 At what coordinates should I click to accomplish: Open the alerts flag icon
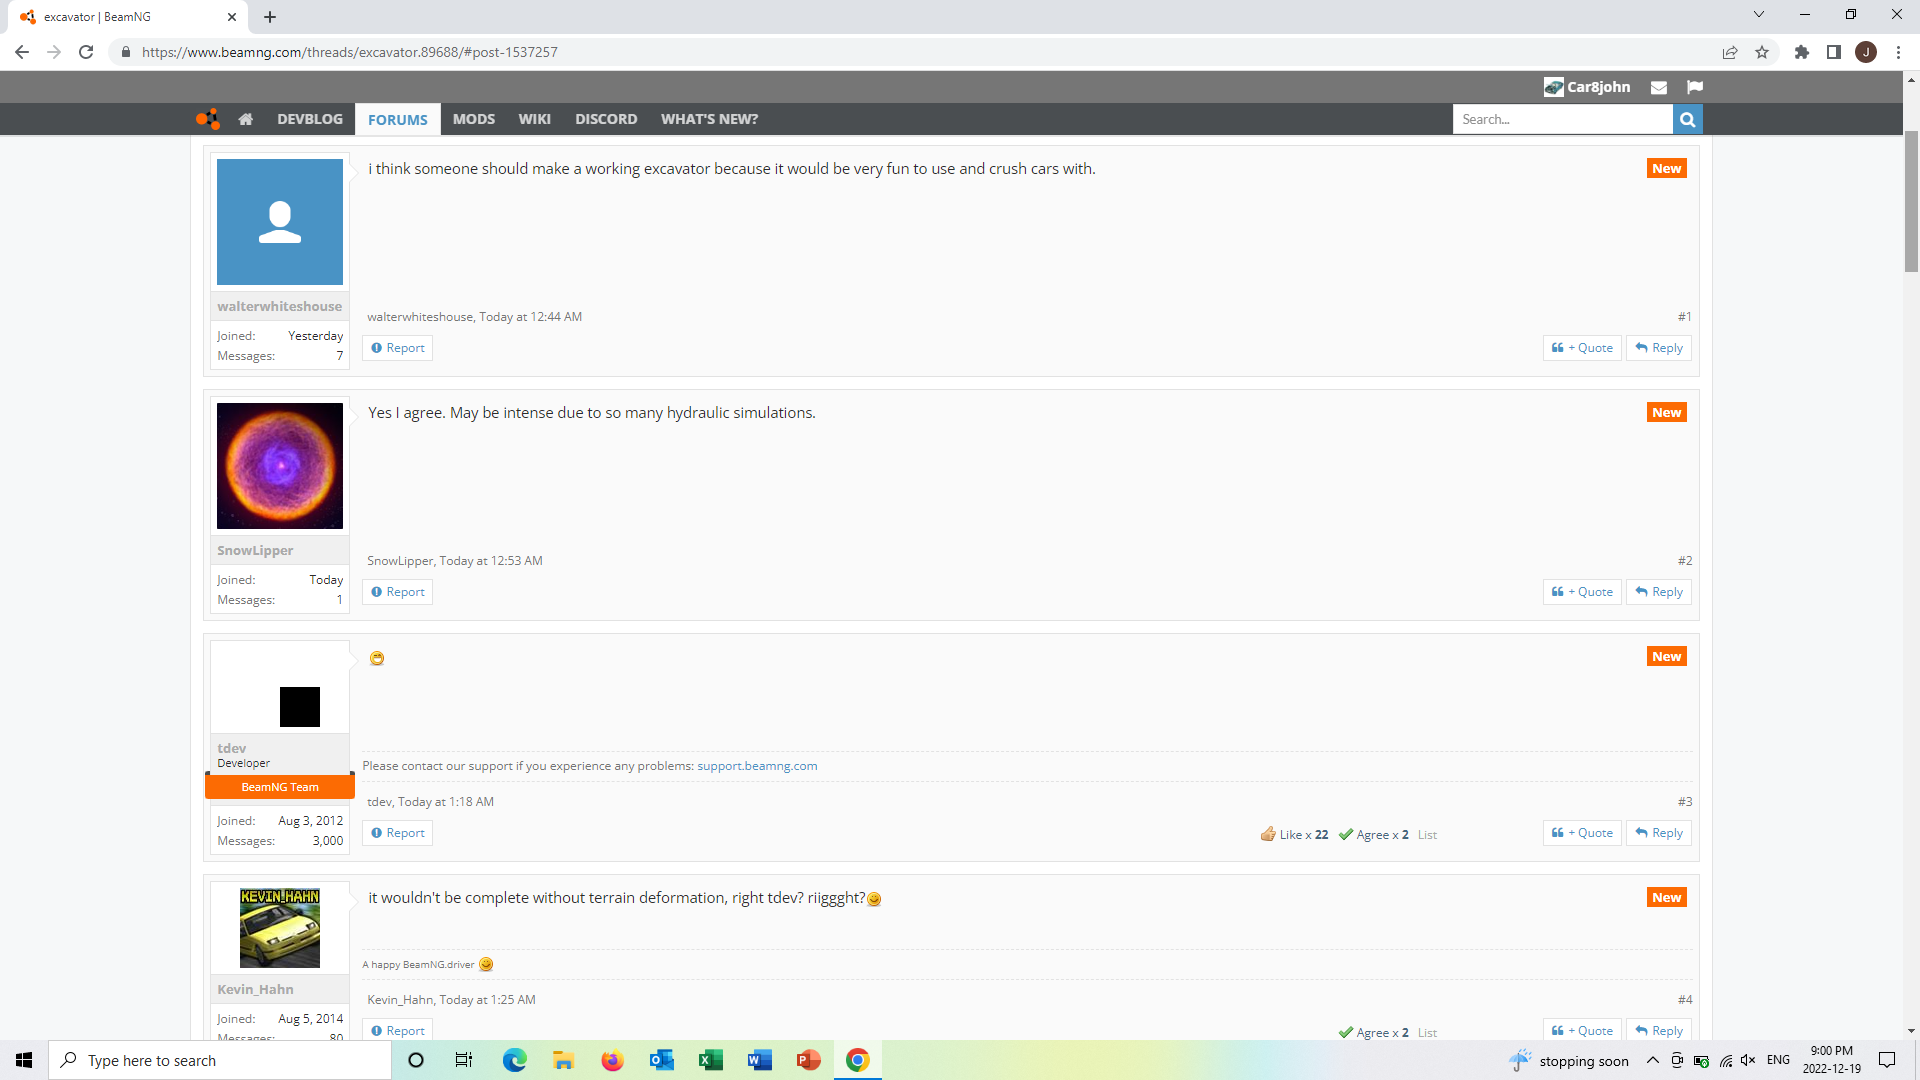pos(1695,87)
